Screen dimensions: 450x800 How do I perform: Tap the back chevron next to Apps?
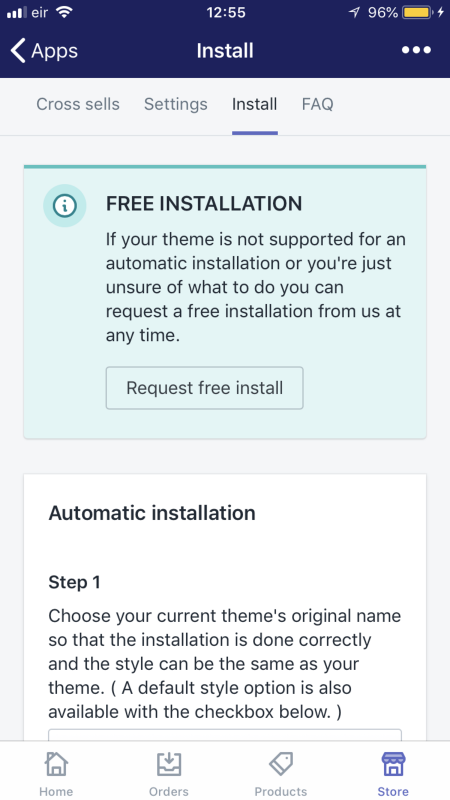coord(18,51)
